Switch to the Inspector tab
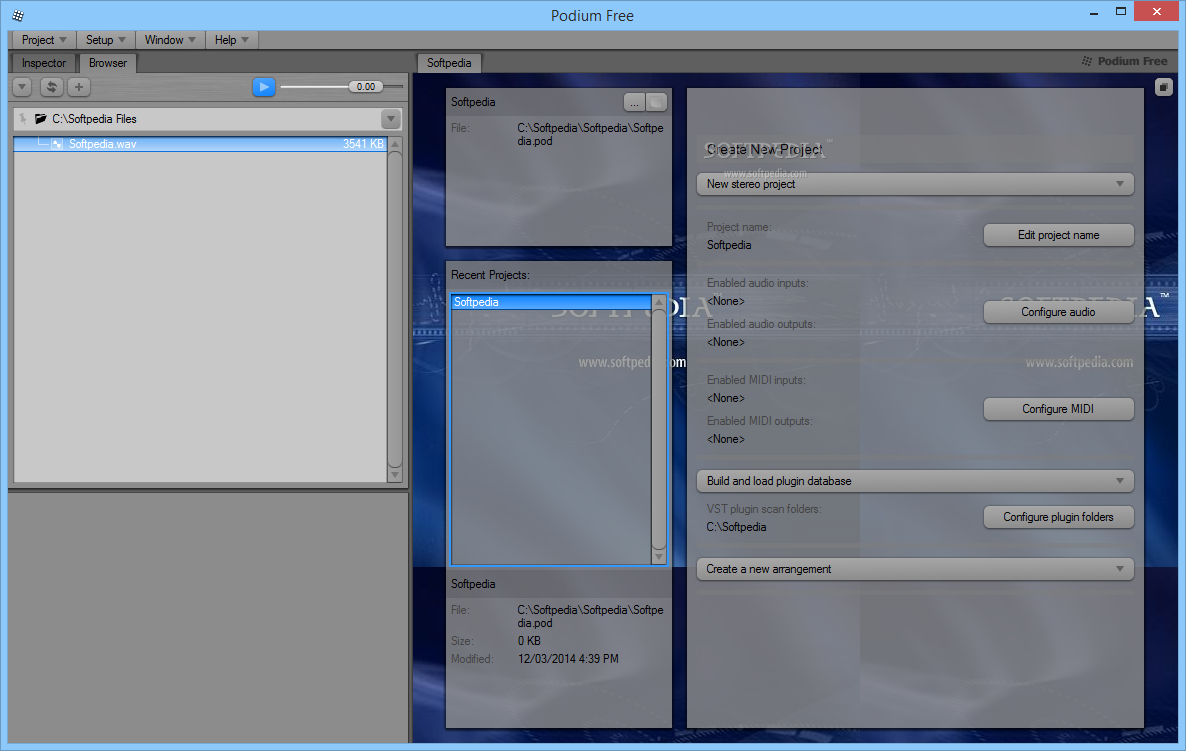The width and height of the screenshot is (1186, 751). (44, 63)
